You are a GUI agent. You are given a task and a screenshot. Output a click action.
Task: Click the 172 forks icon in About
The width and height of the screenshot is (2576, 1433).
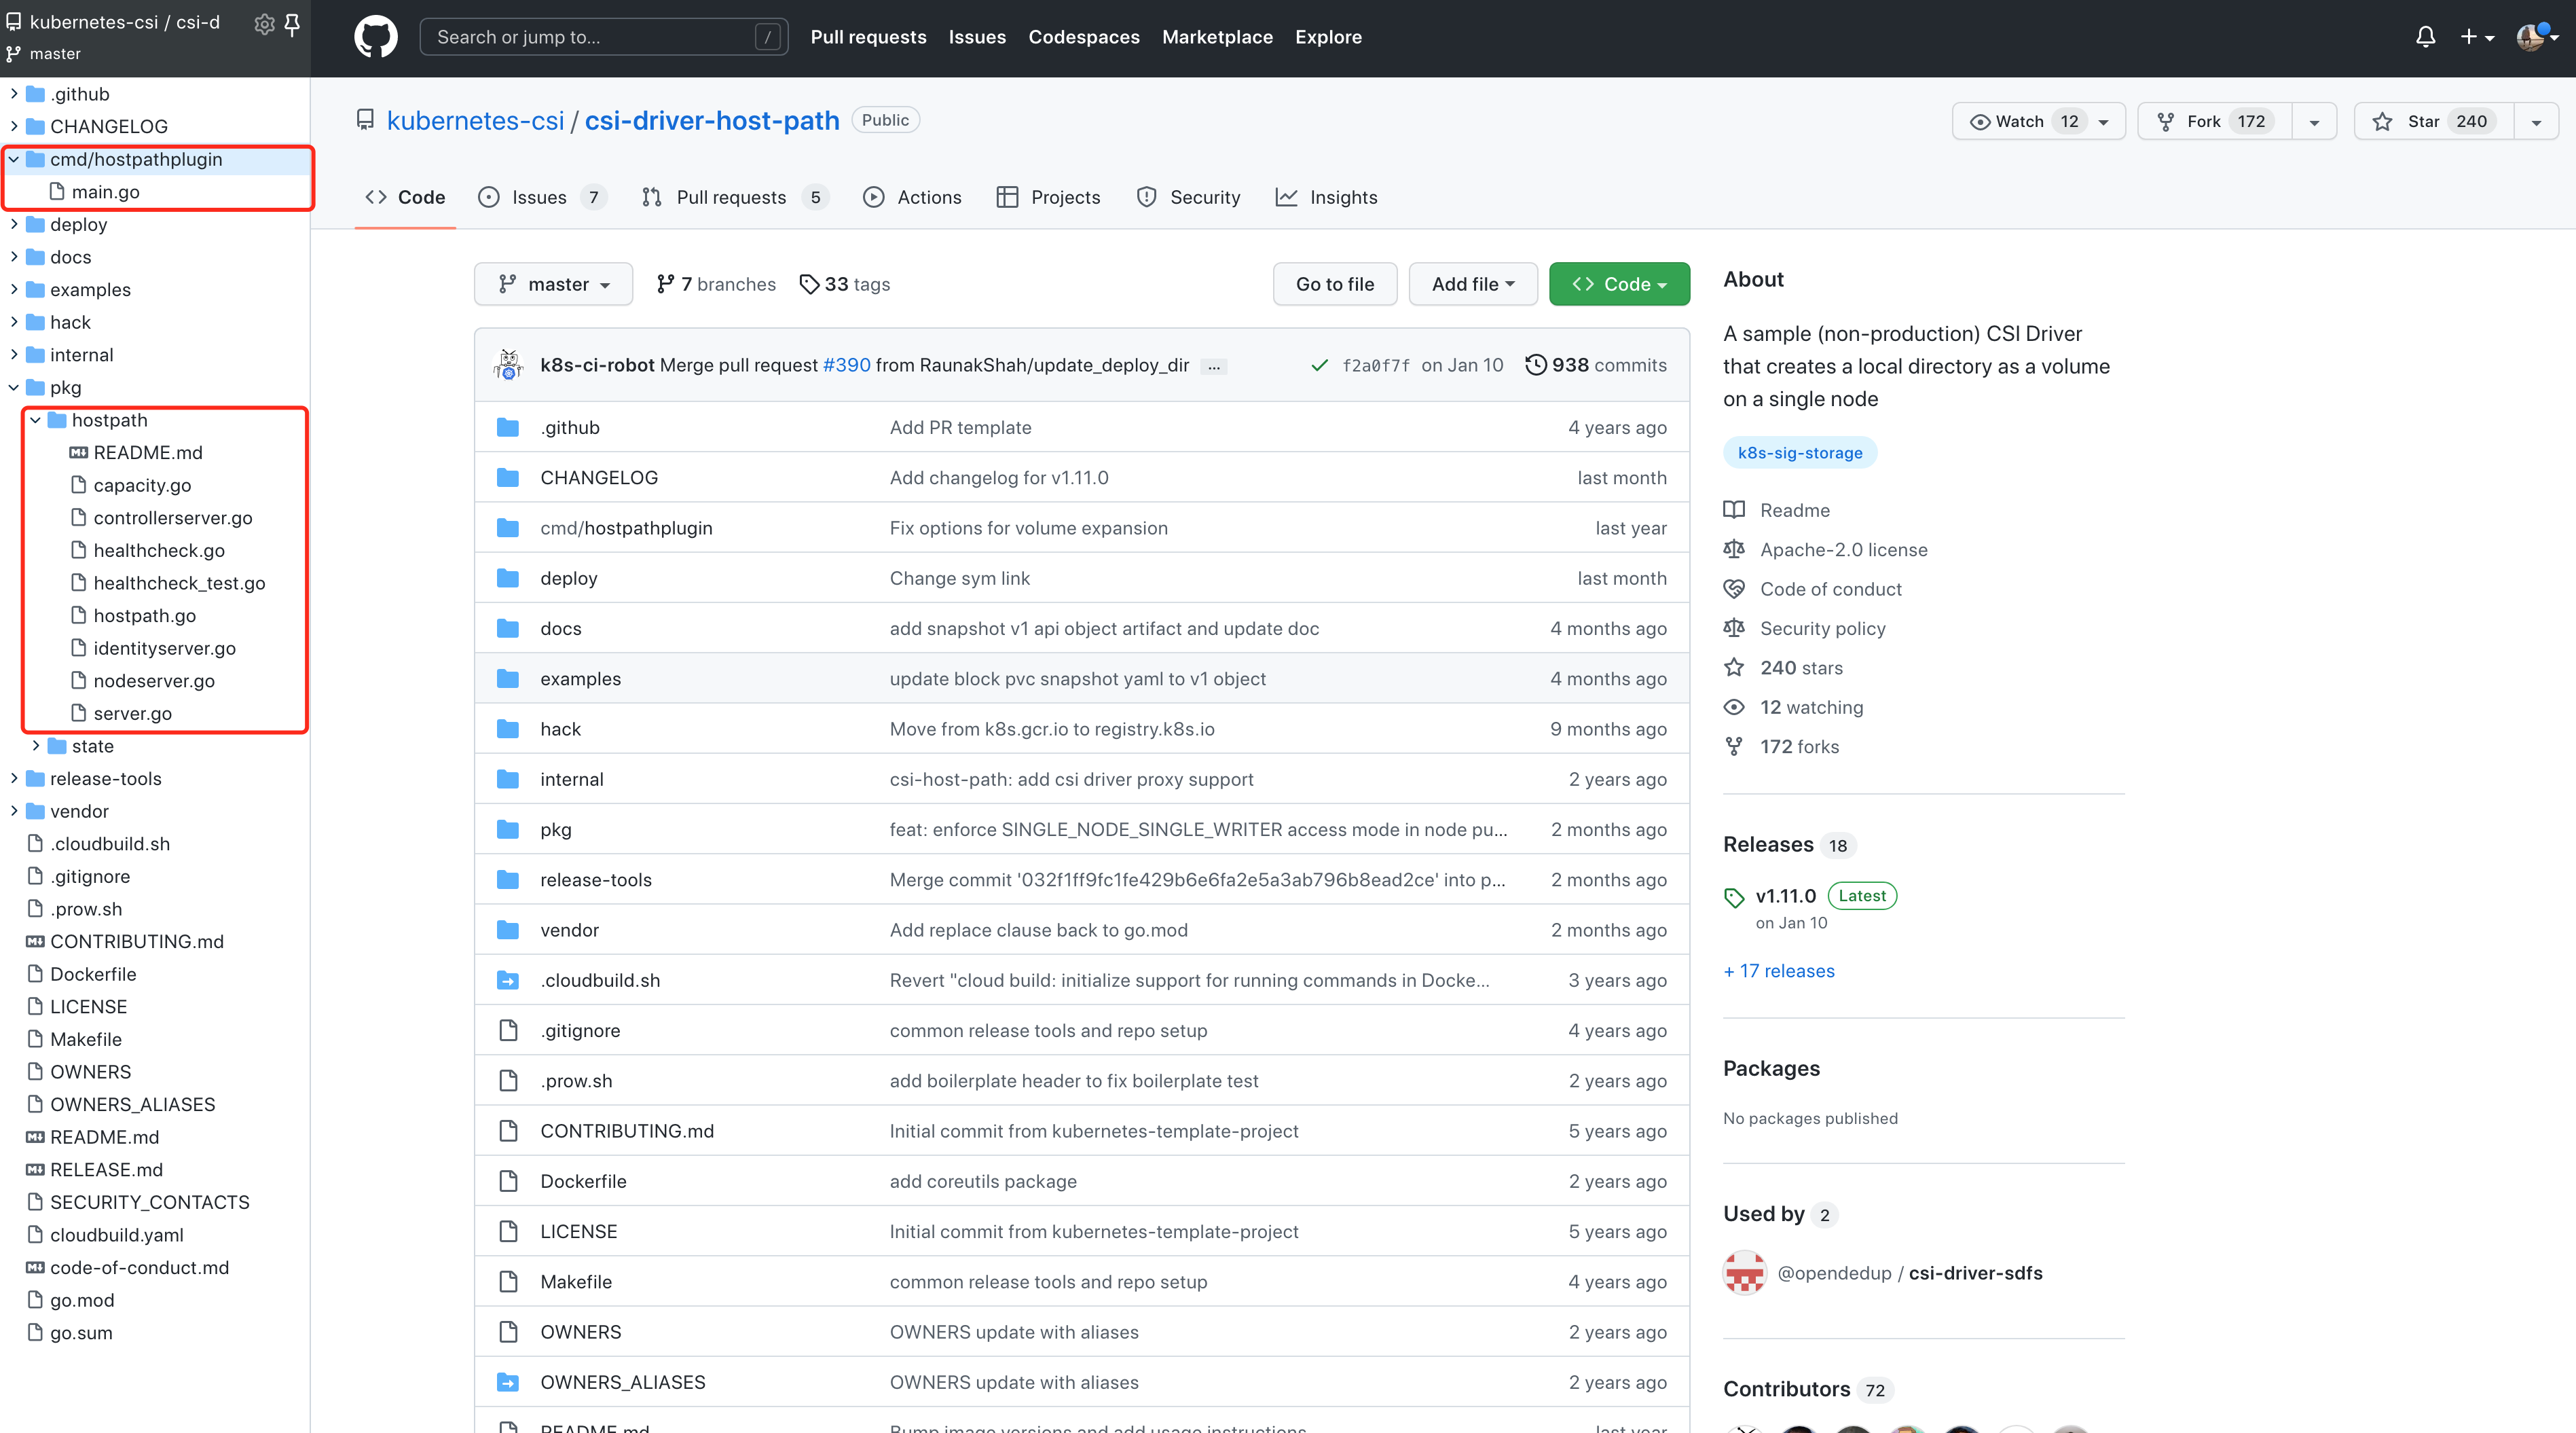[1734, 746]
